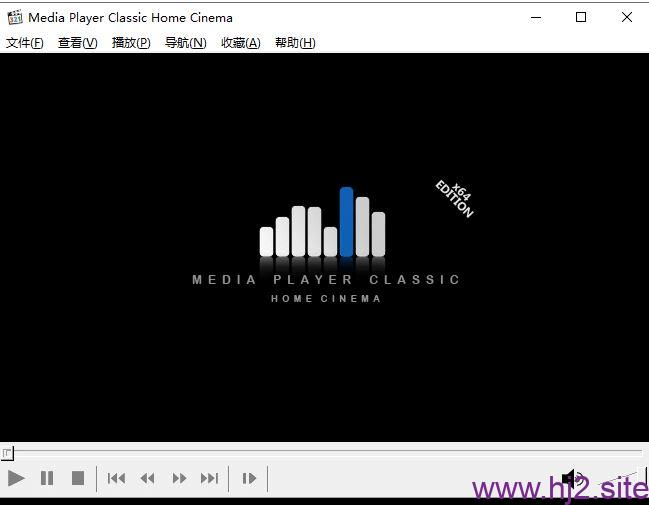Click the MPC-HC app icon in title bar
Viewport: 649px width, 505px height.
[x=15, y=17]
